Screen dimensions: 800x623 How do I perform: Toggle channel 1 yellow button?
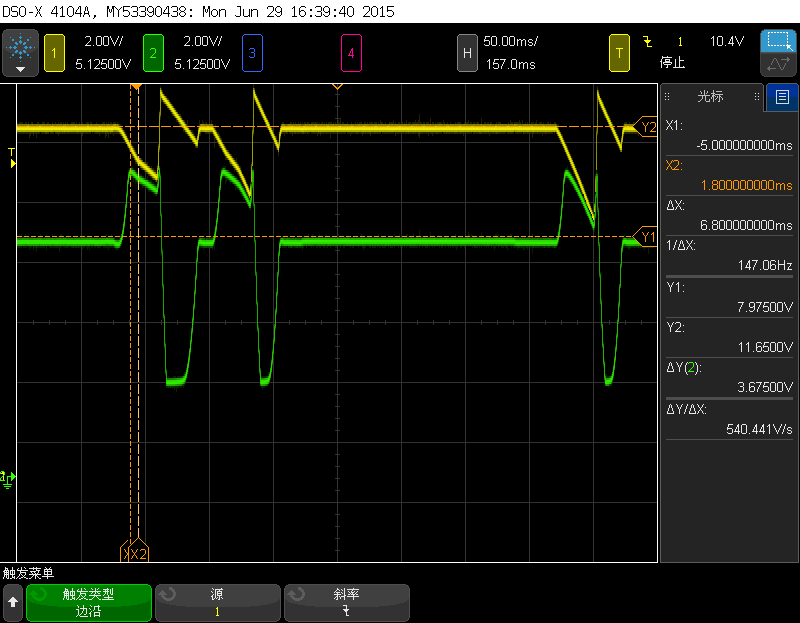coord(54,53)
